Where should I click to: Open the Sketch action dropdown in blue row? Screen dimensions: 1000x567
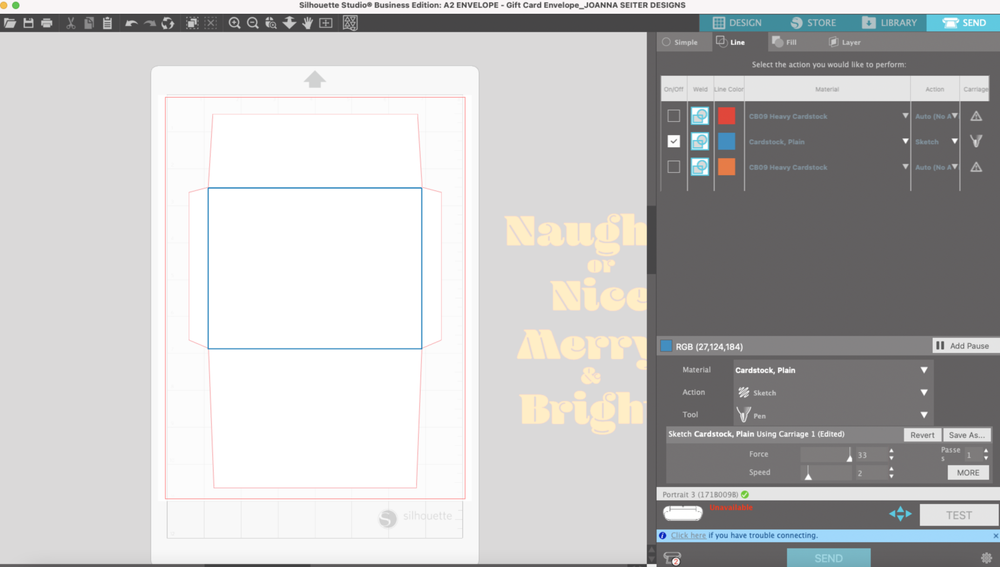tap(955, 142)
